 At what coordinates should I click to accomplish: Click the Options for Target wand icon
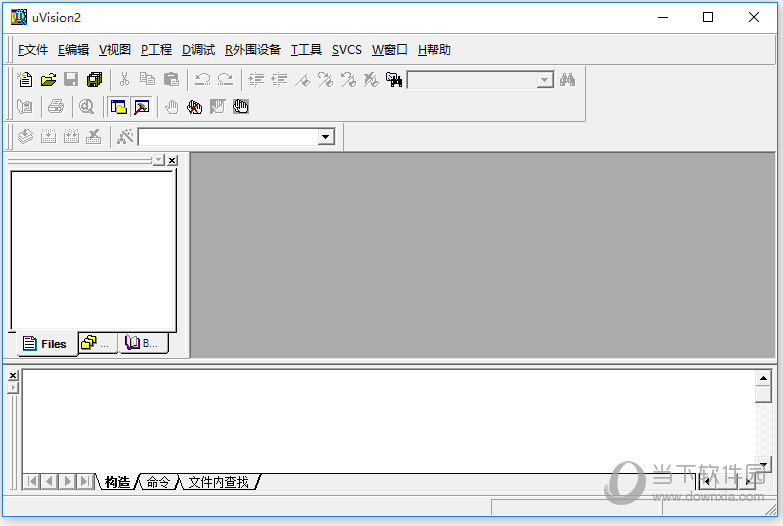125,136
